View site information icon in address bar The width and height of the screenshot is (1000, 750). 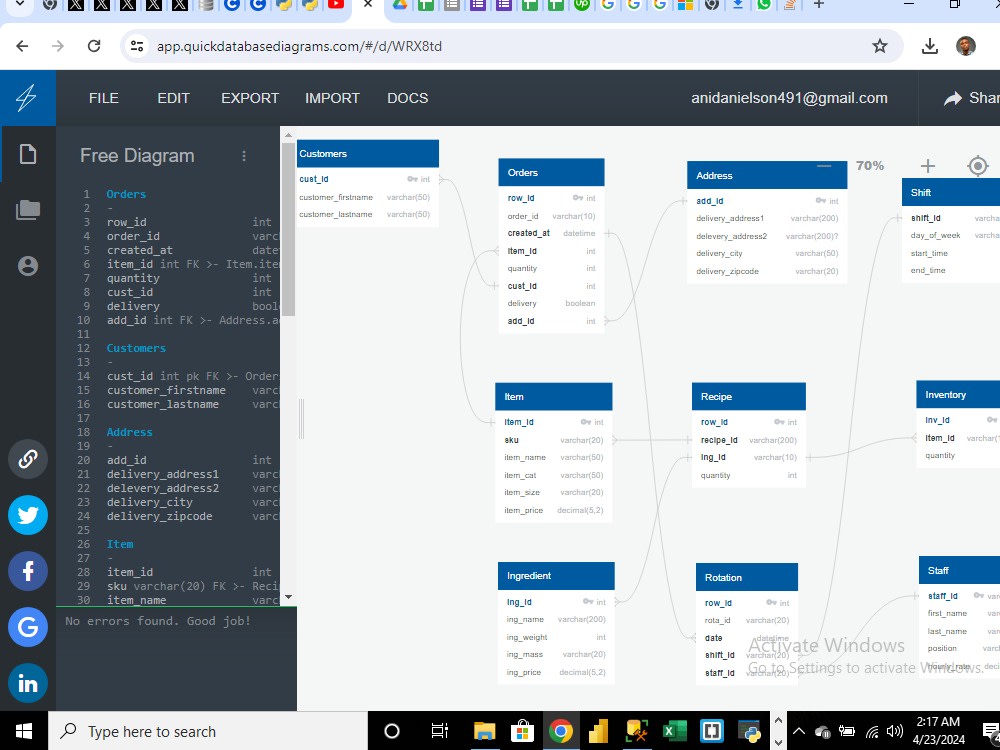[x=136, y=46]
